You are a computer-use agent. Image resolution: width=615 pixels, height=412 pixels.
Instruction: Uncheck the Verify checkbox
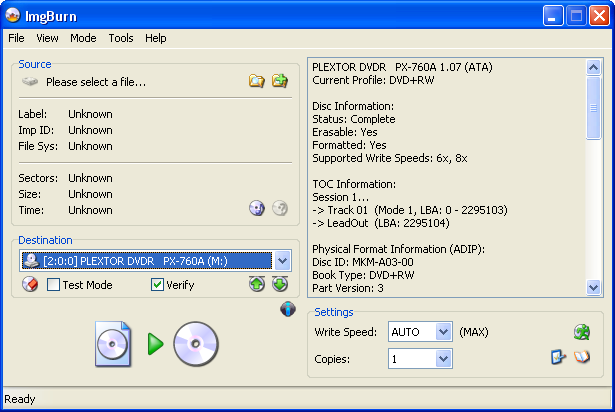coord(157,284)
